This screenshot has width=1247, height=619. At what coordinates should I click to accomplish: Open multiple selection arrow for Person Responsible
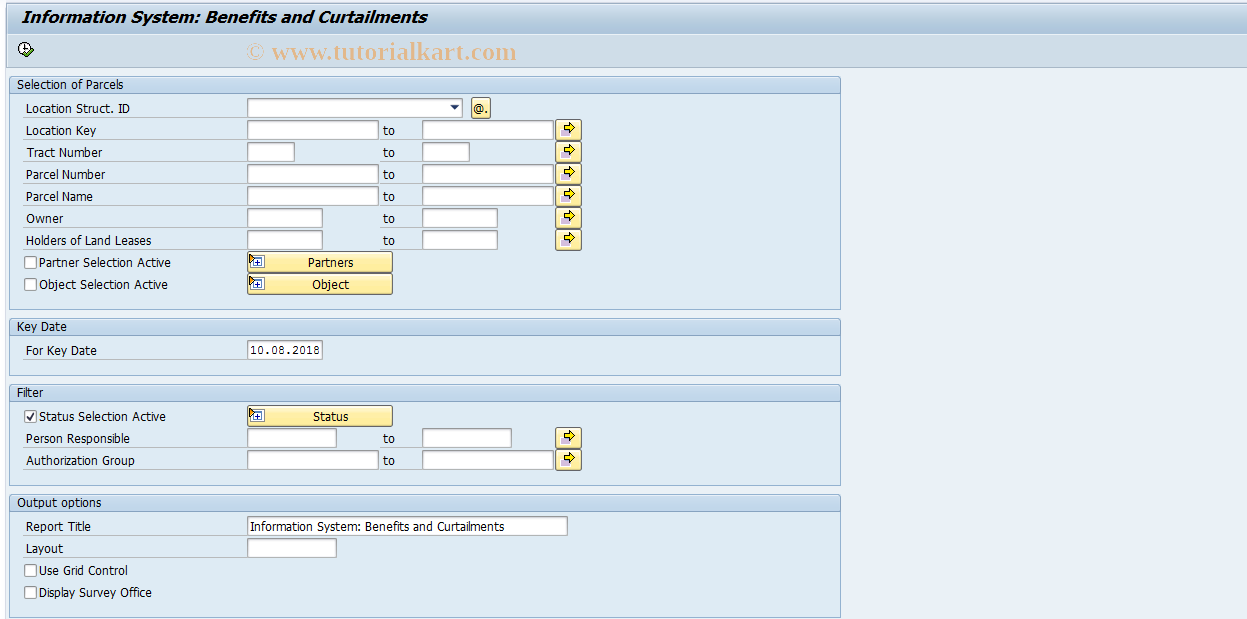coord(569,438)
